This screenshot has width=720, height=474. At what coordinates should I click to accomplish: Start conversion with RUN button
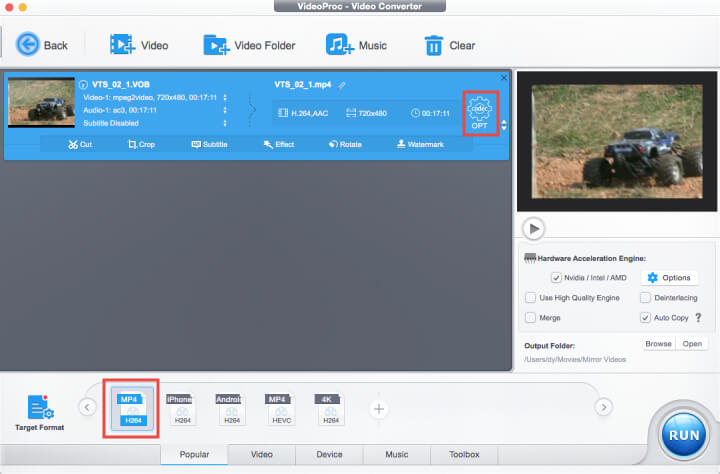684,434
